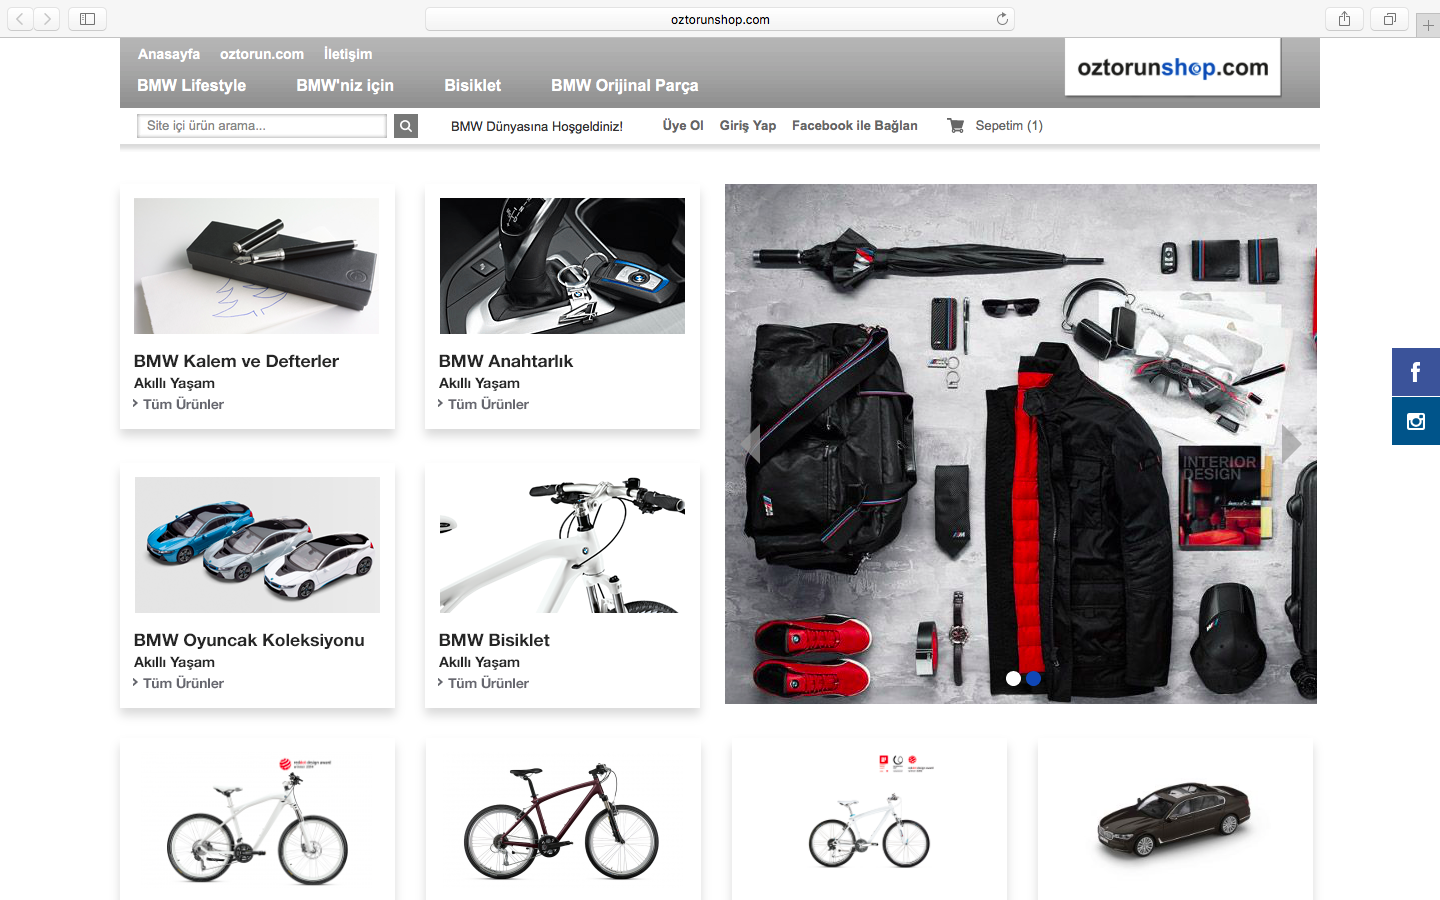Viewport: 1440px width, 900px height.
Task: Click the oztorunshop.com address bar
Action: pos(720,19)
